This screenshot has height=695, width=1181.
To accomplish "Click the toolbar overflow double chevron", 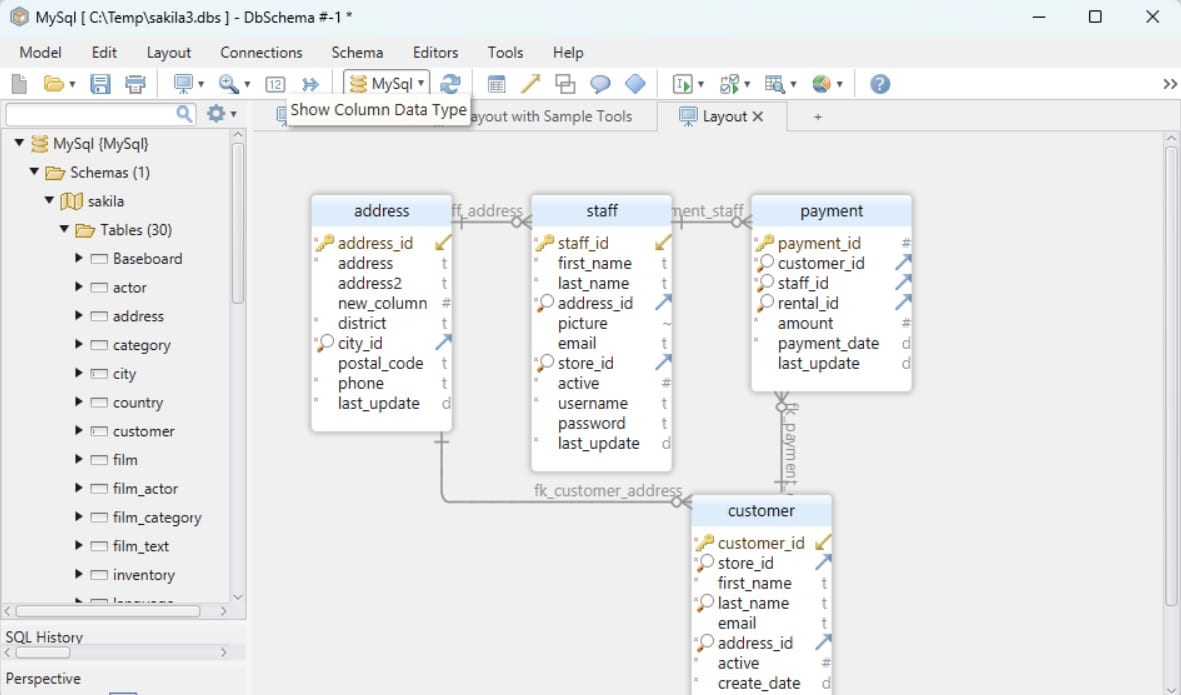I will 1170,84.
